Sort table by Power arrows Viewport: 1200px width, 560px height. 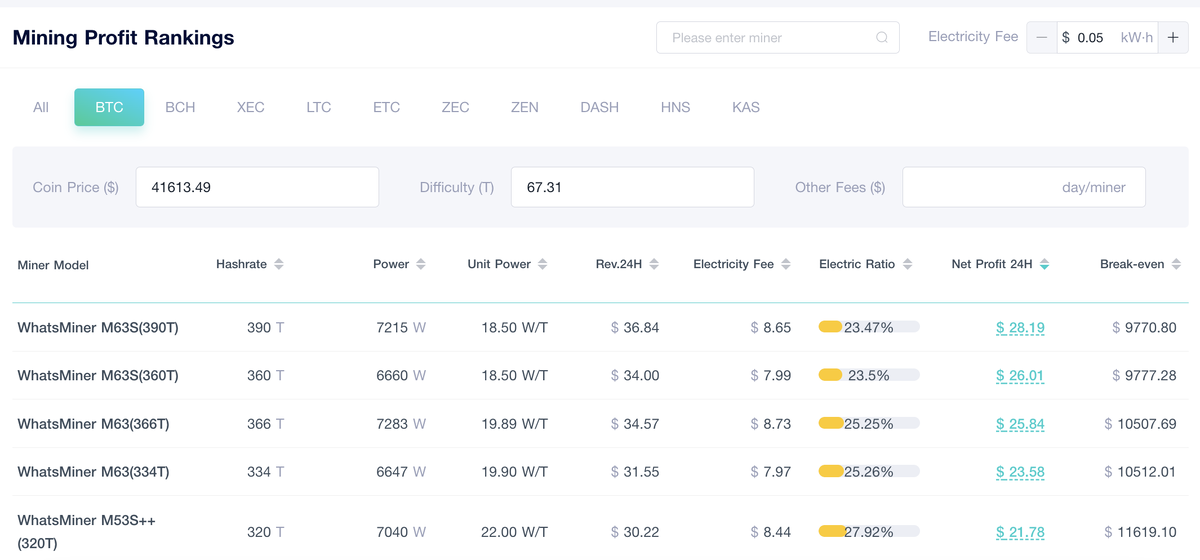pos(421,264)
